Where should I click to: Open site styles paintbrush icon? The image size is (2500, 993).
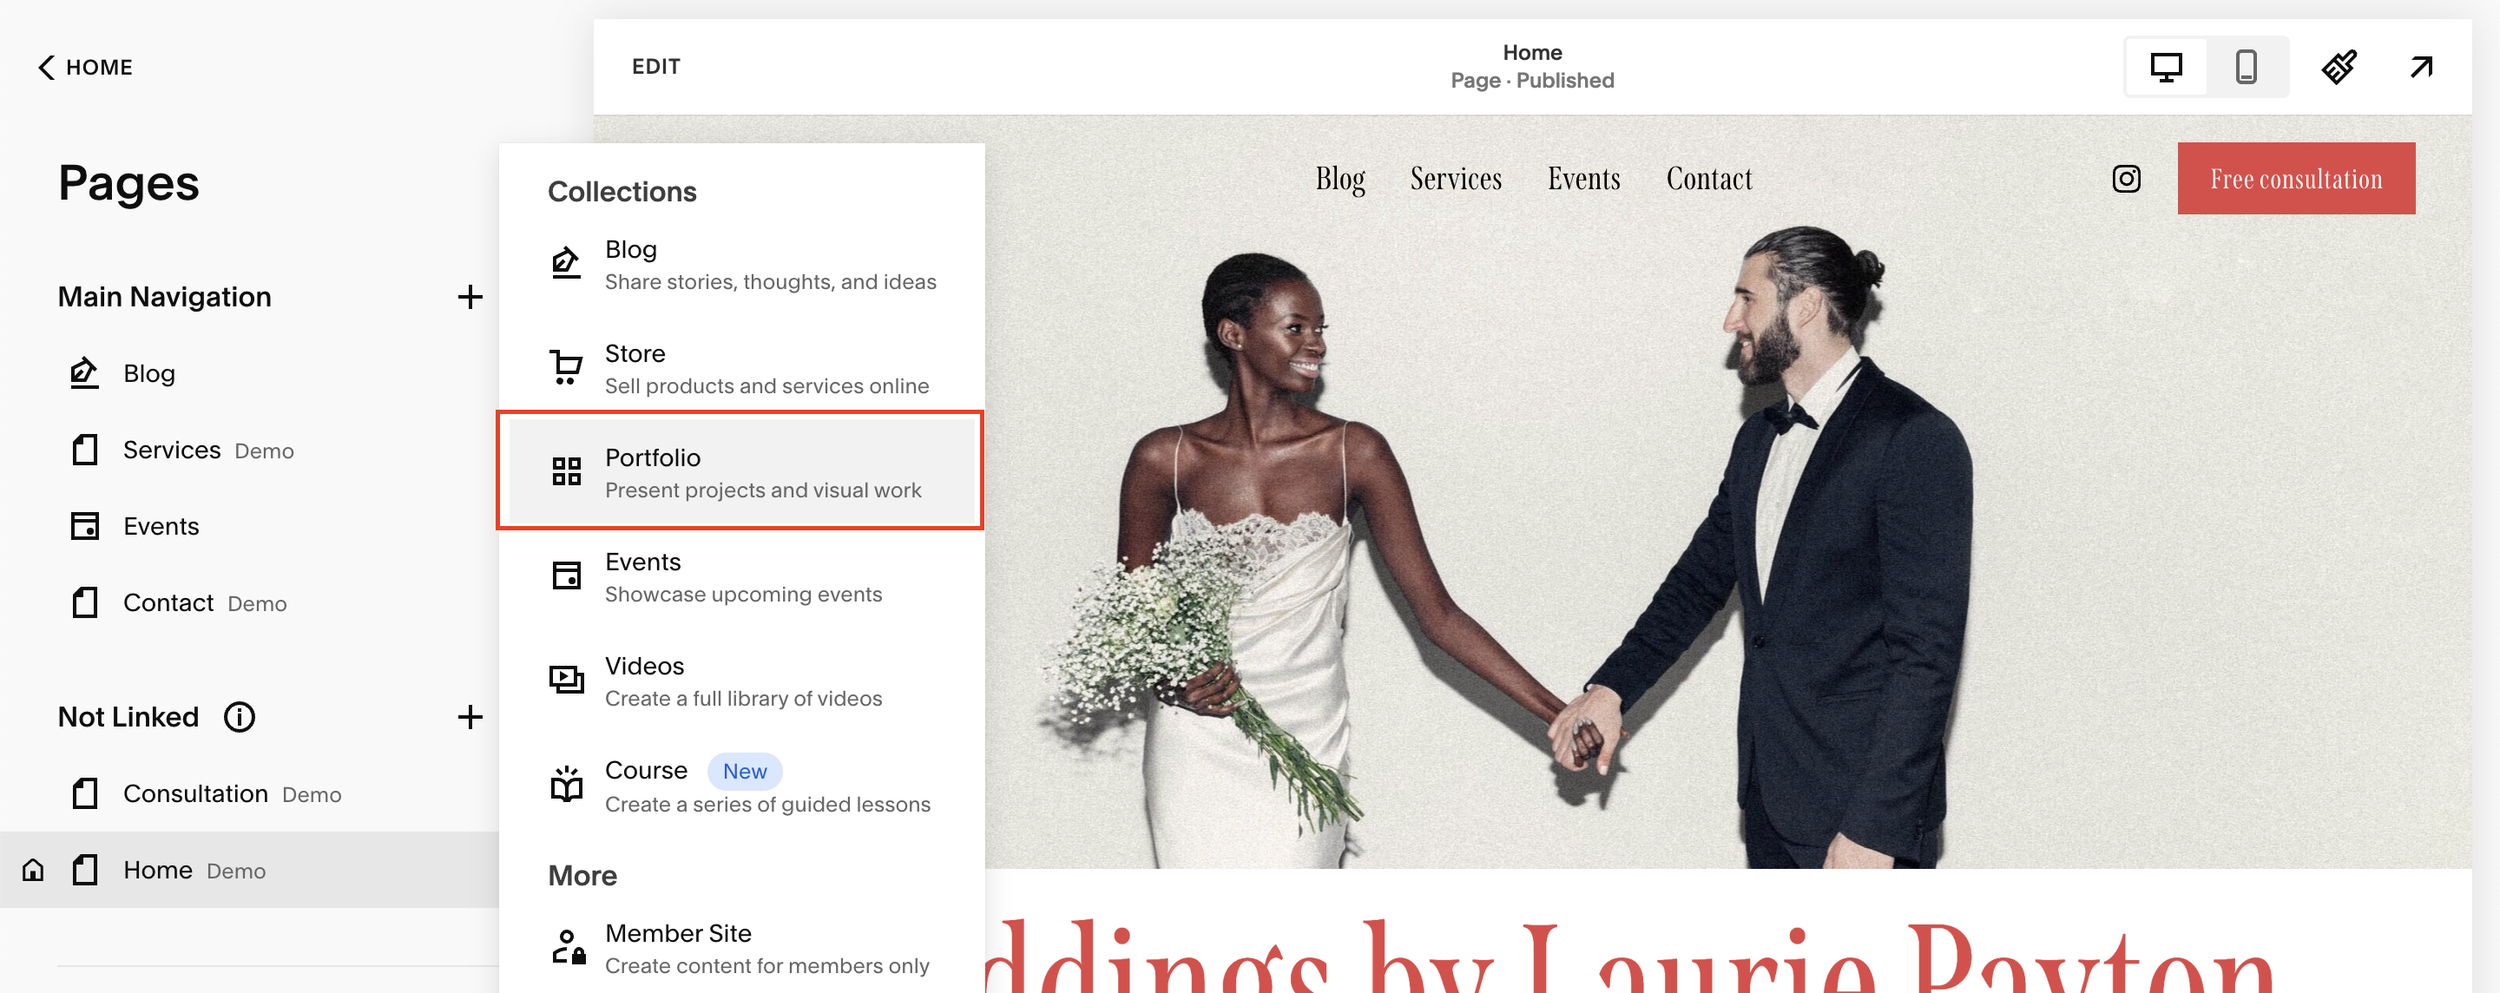[2338, 67]
